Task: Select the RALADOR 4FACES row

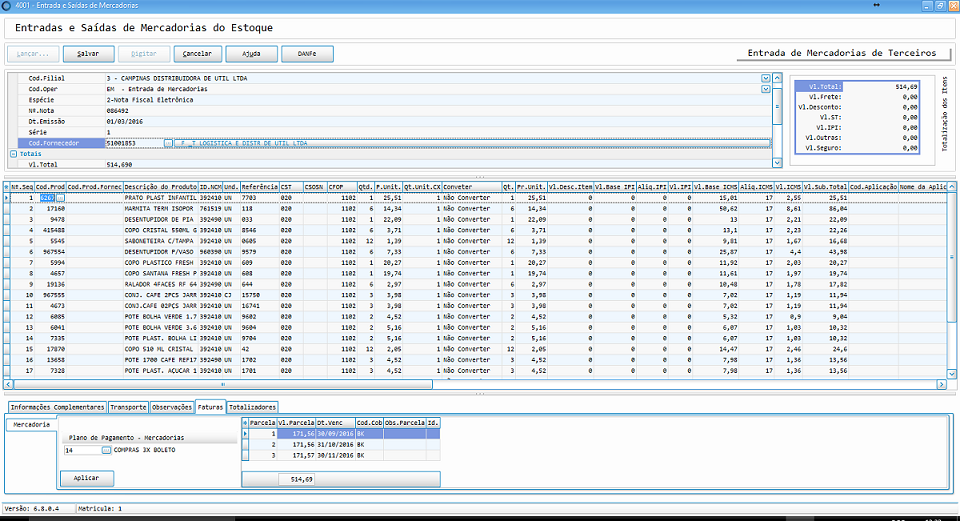Action: 474,284
